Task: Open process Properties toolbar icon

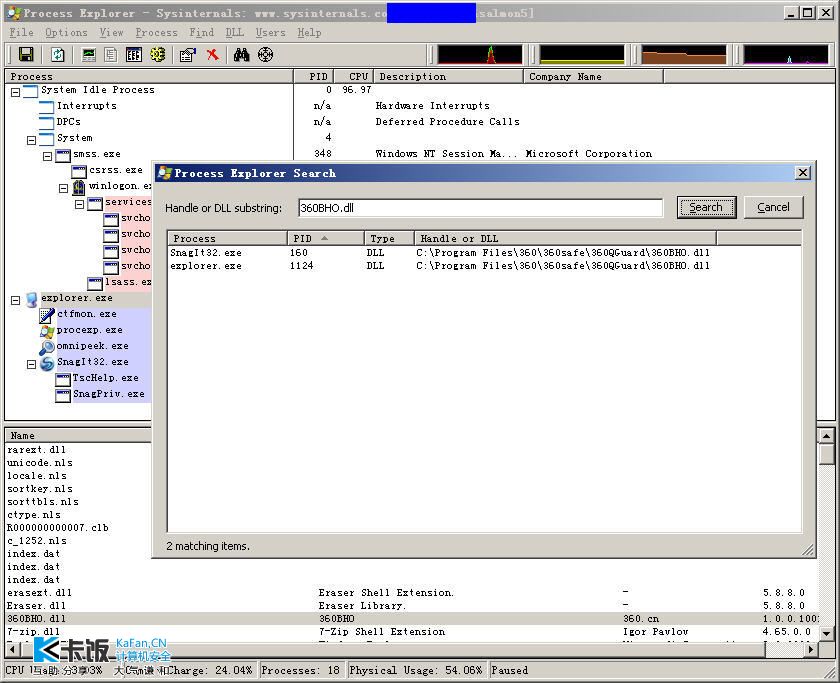Action: pos(188,54)
